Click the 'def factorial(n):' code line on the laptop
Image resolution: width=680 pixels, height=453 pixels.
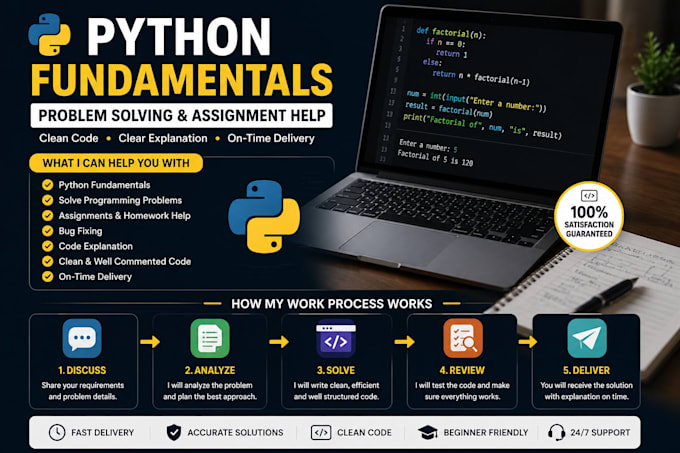[x=451, y=33]
